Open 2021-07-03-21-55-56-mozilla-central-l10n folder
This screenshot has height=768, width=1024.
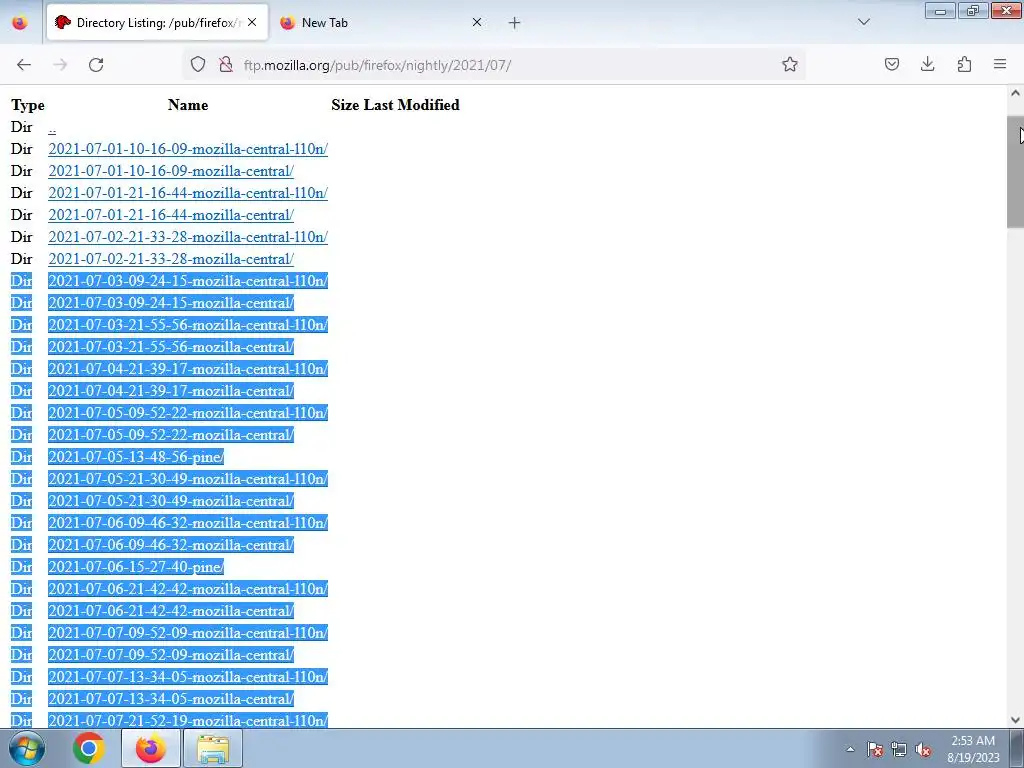point(187,325)
